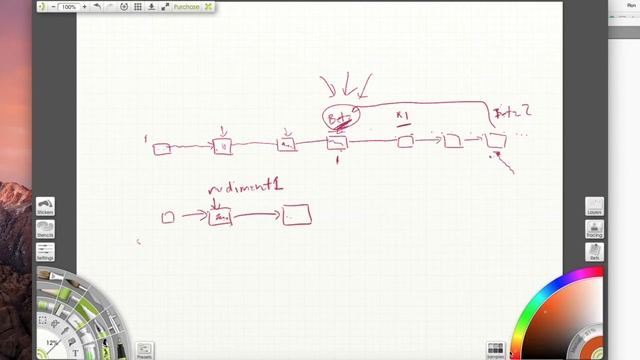640x360 pixels.
Task: Open the Layers panel
Action: tap(594, 206)
